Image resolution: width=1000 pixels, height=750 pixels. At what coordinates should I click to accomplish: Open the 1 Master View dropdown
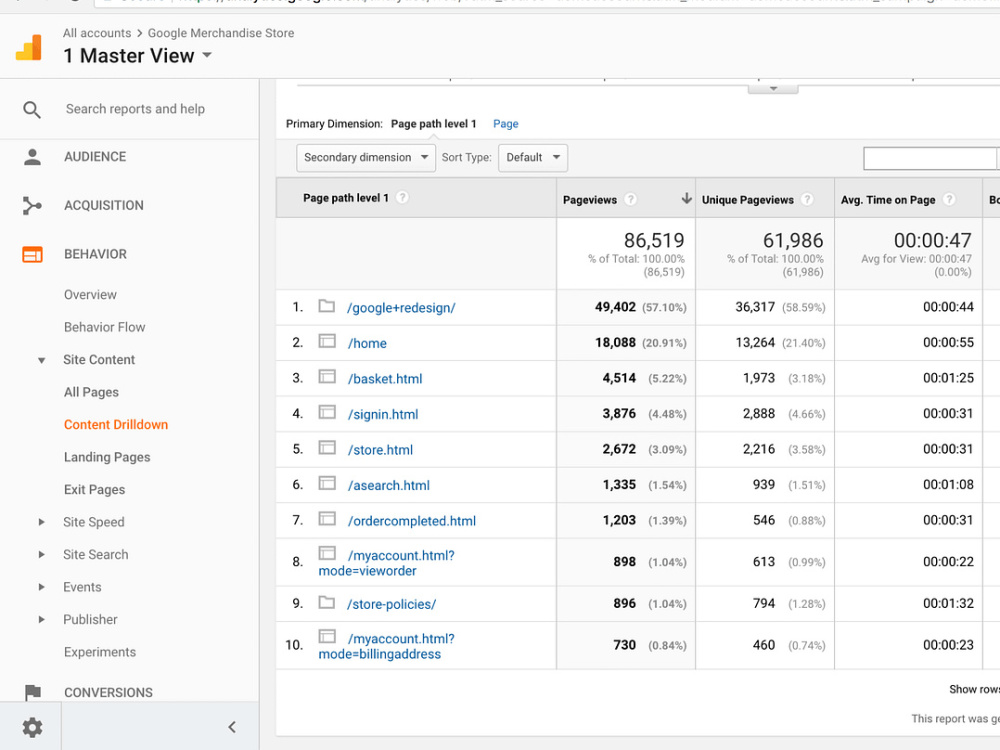(x=138, y=56)
